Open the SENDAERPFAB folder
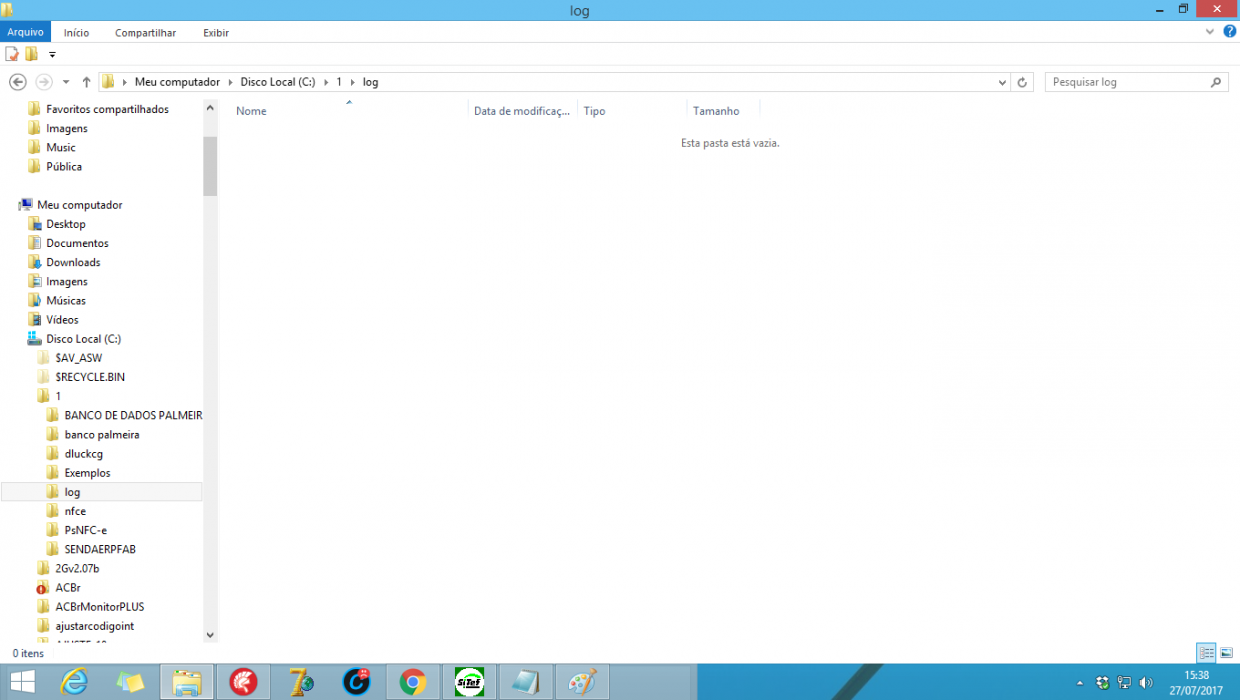The image size is (1240, 700). (100, 549)
